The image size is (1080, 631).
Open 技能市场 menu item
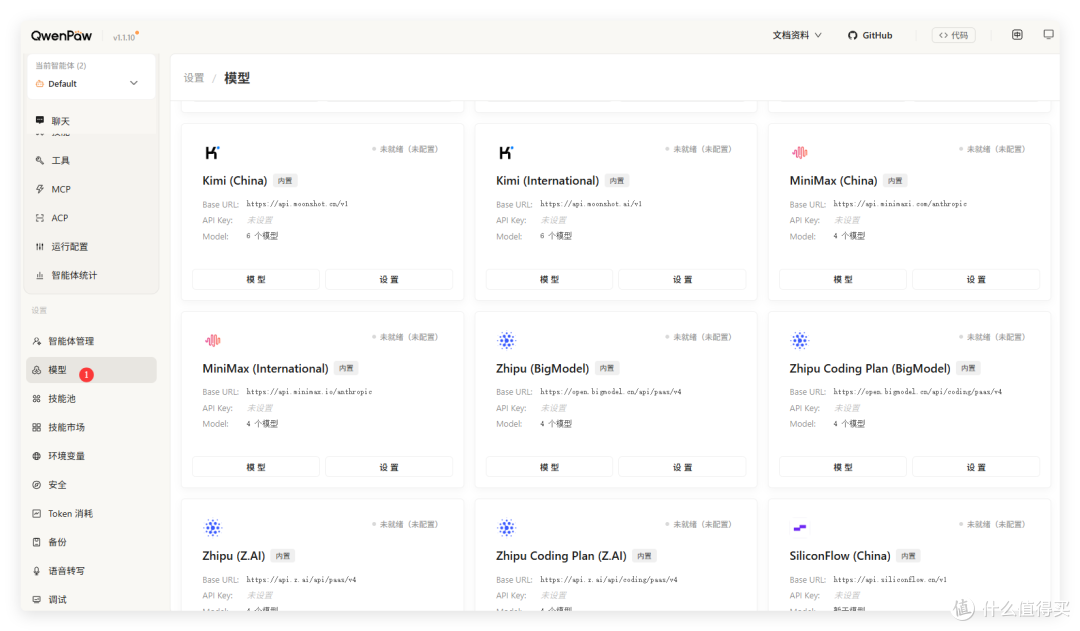[x=66, y=427]
